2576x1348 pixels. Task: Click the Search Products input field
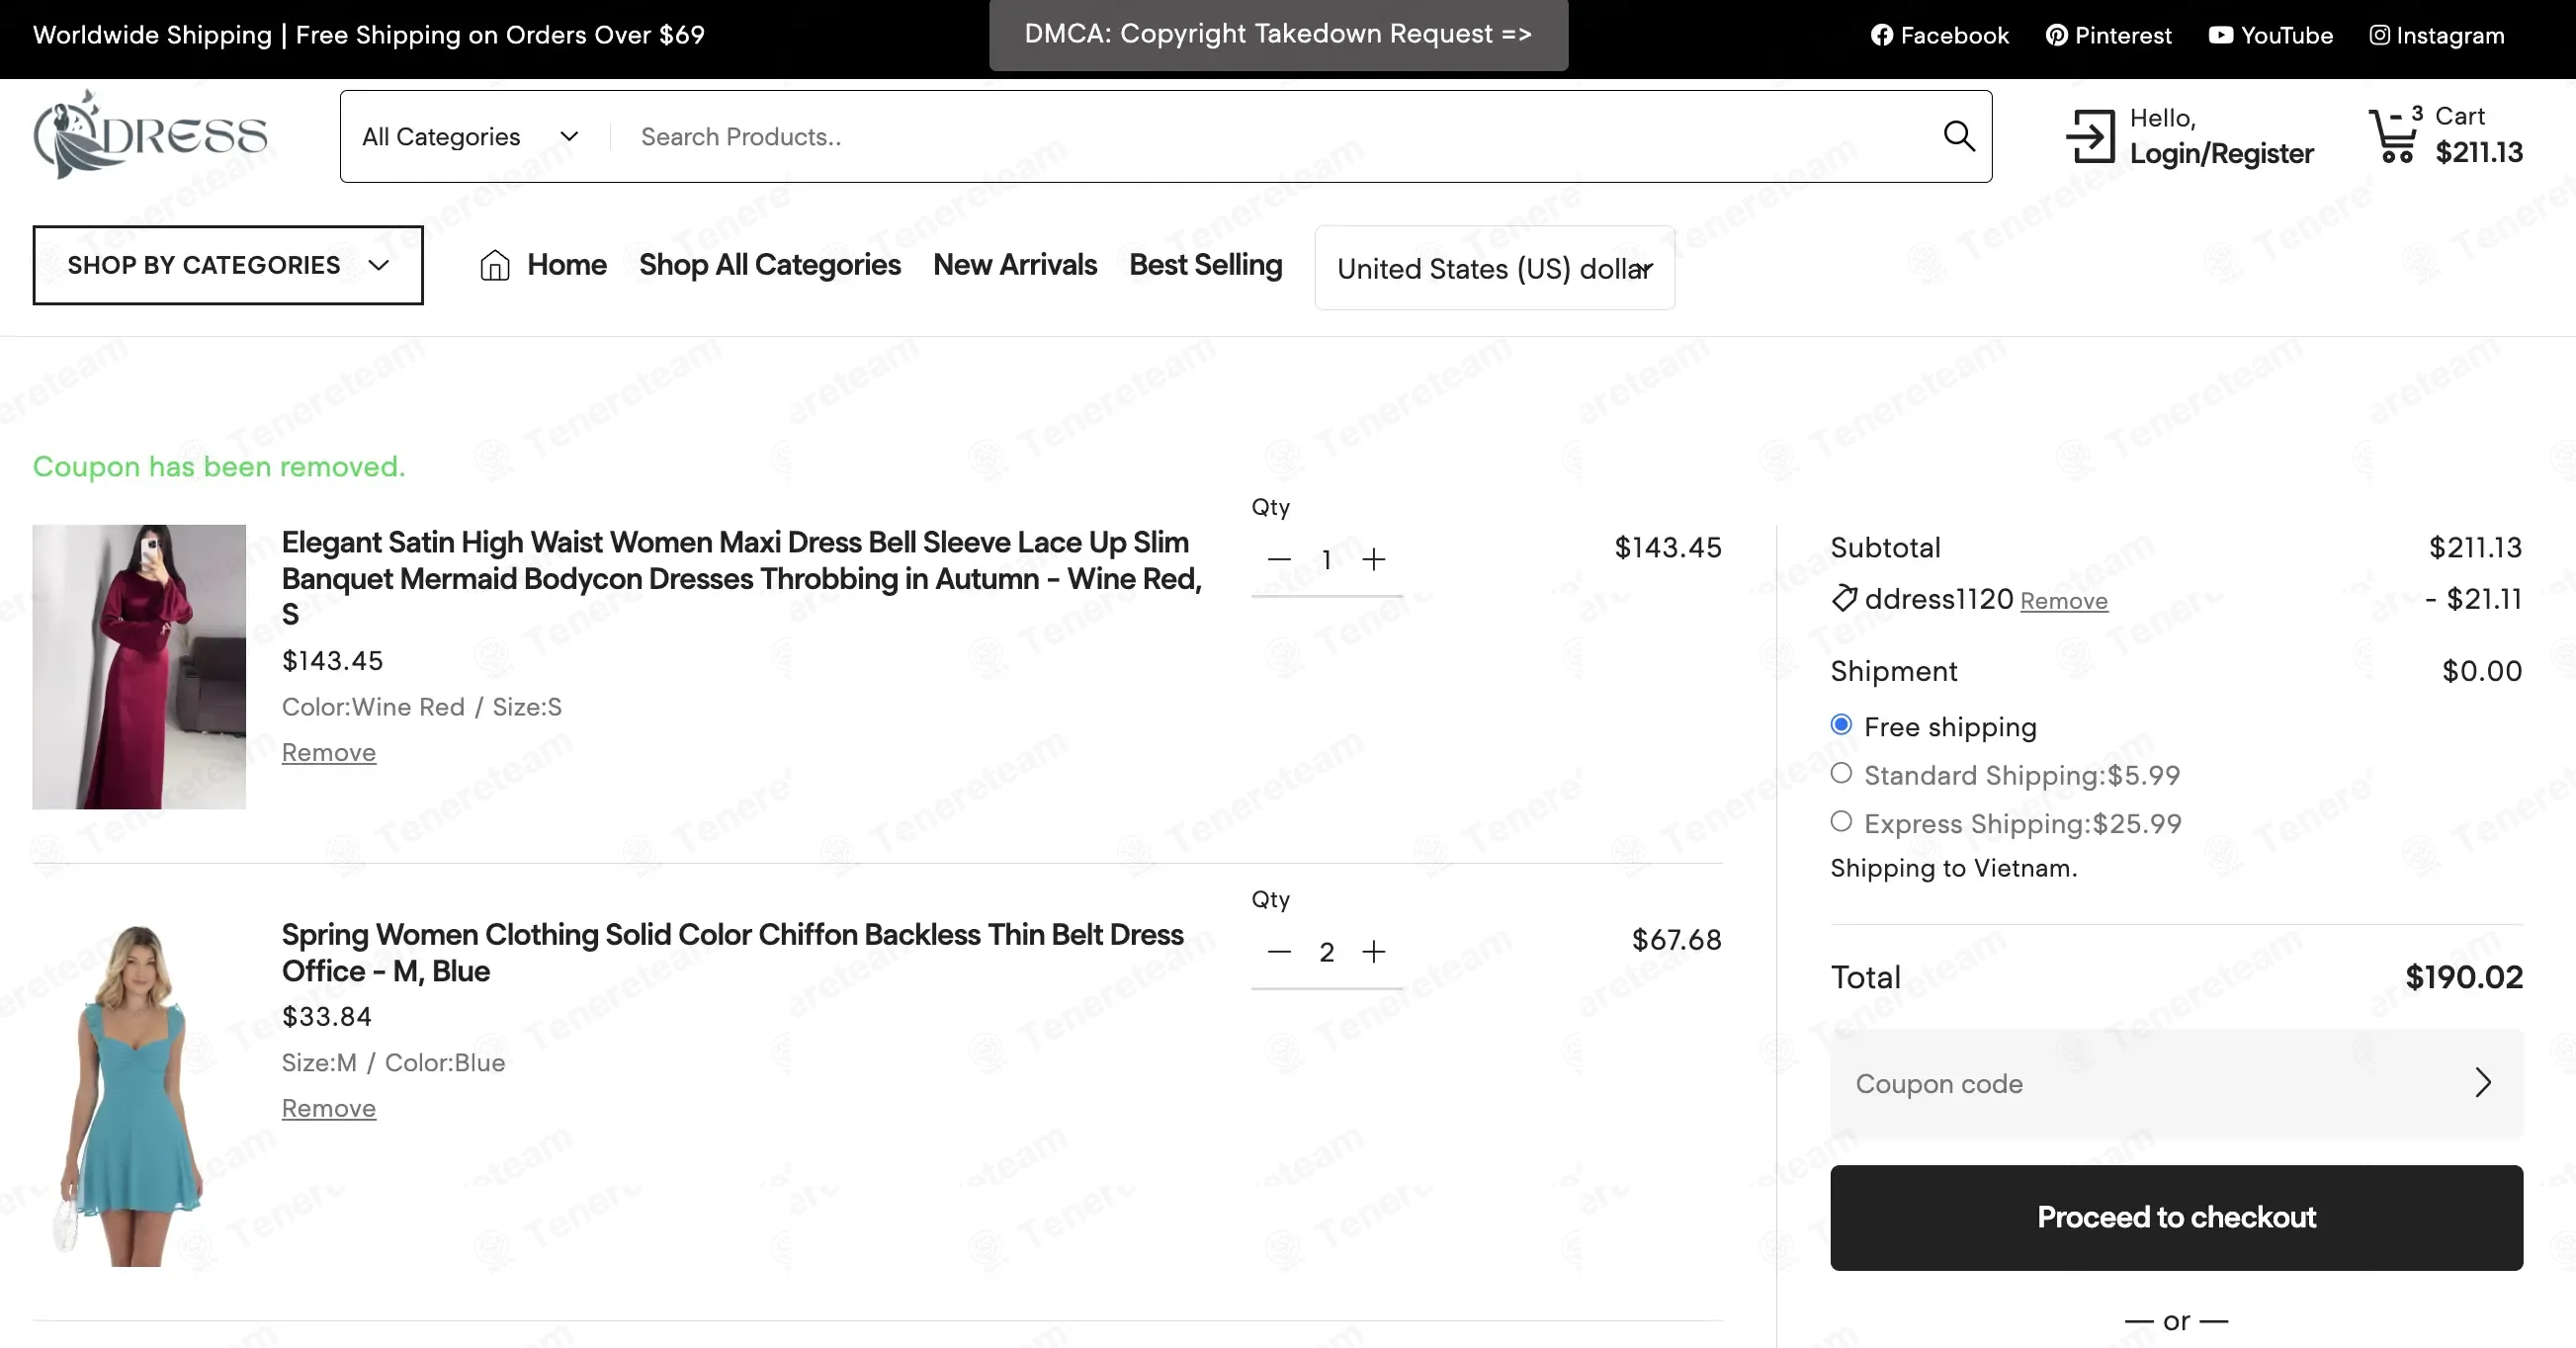pyautogui.click(x=1280, y=136)
